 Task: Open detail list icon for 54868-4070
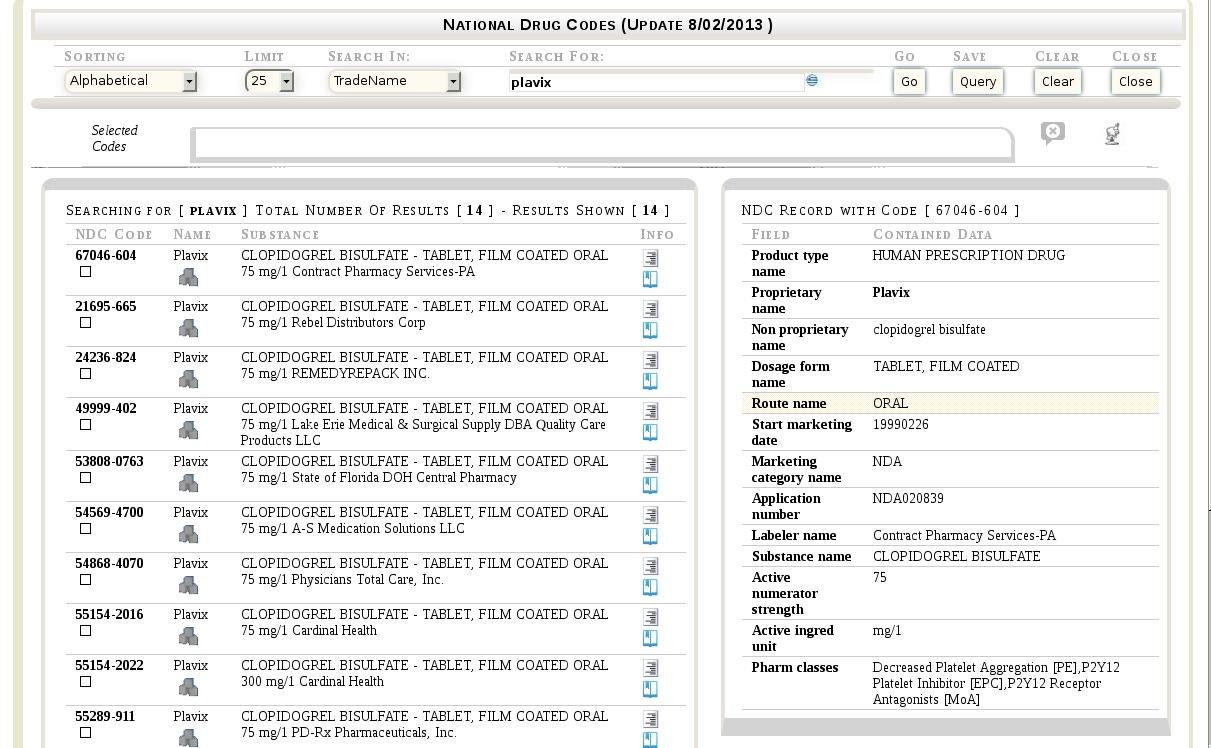(x=651, y=565)
